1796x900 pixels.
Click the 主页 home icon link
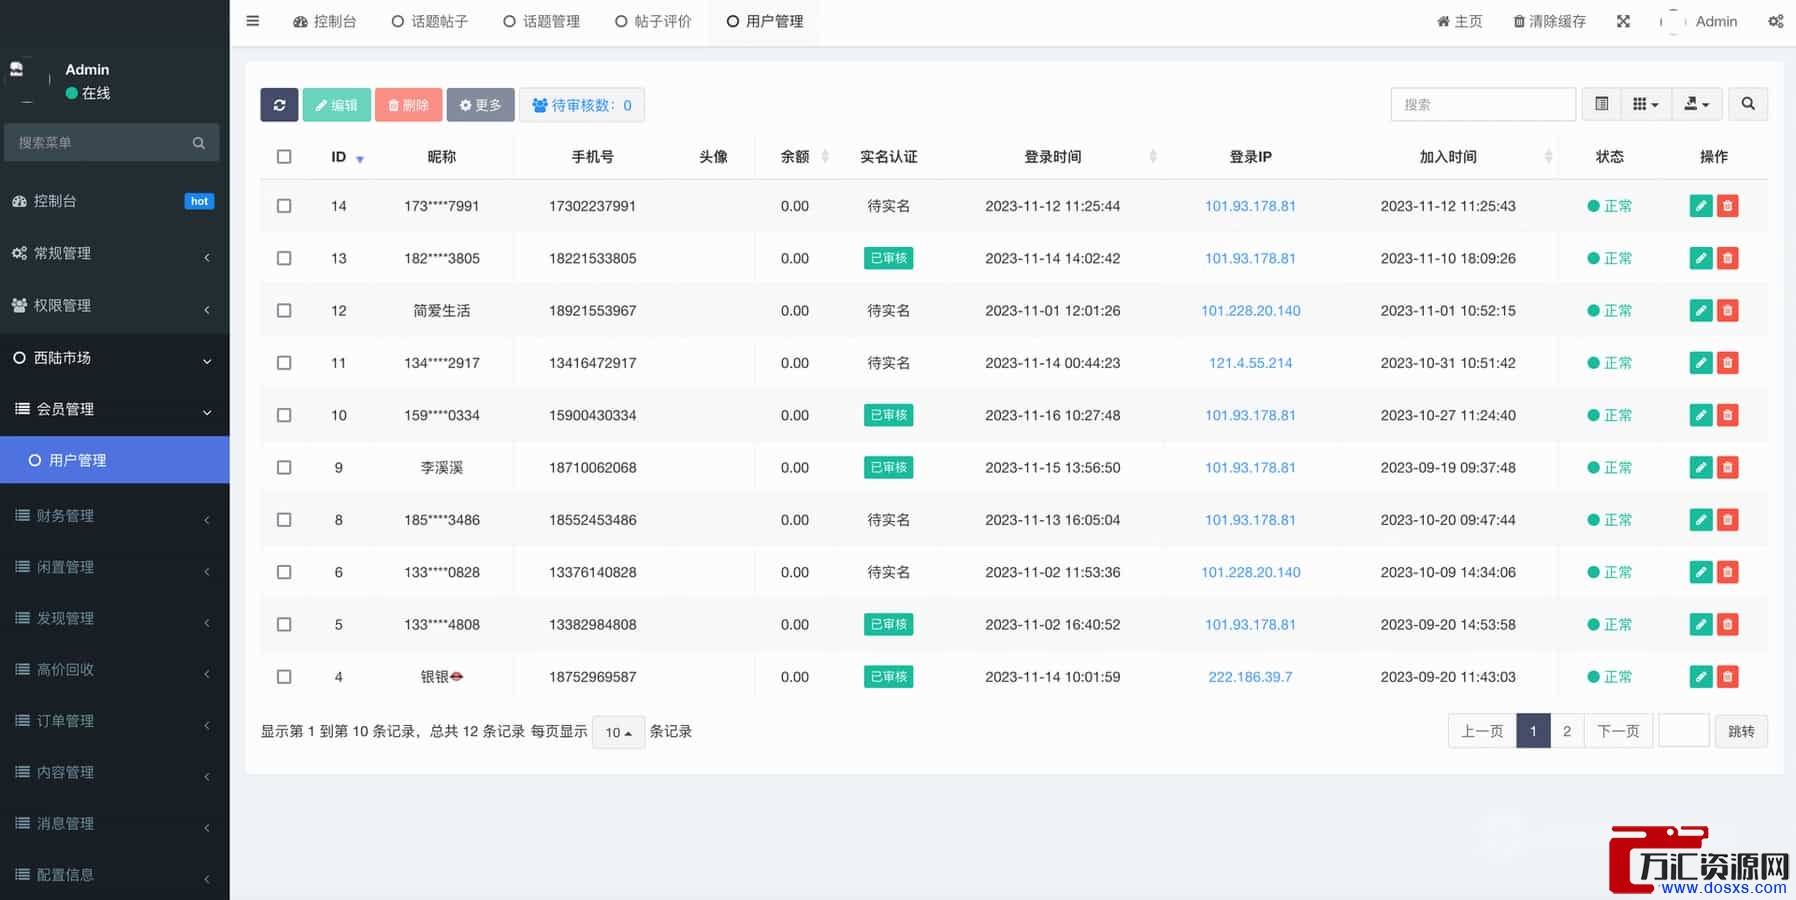[x=1459, y=21]
